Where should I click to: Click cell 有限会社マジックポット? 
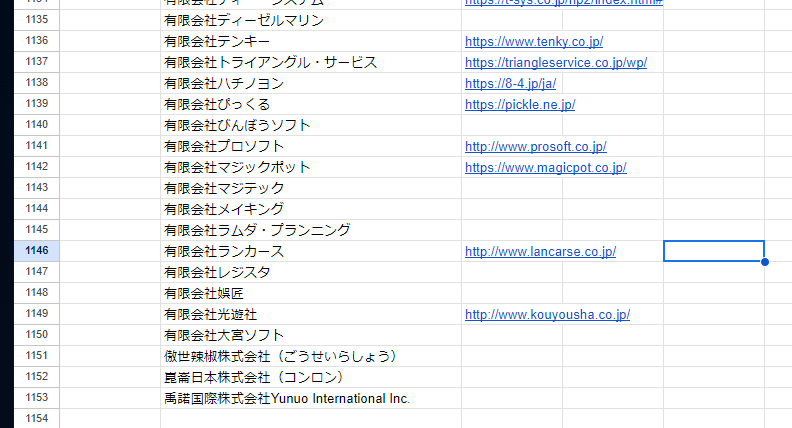pyautogui.click(x=311, y=167)
